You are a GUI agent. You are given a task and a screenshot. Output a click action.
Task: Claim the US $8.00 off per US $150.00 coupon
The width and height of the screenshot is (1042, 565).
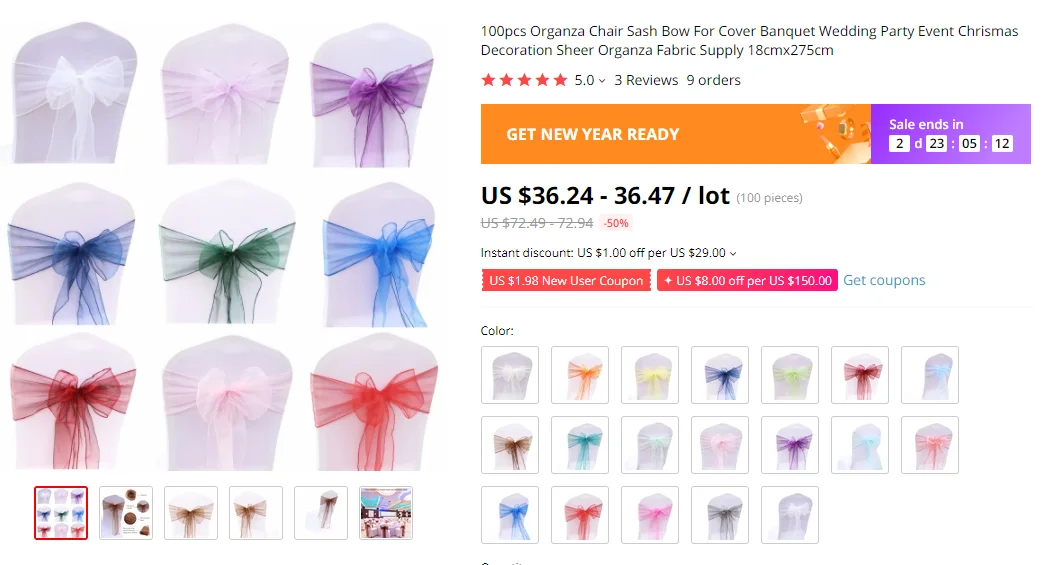(x=747, y=281)
